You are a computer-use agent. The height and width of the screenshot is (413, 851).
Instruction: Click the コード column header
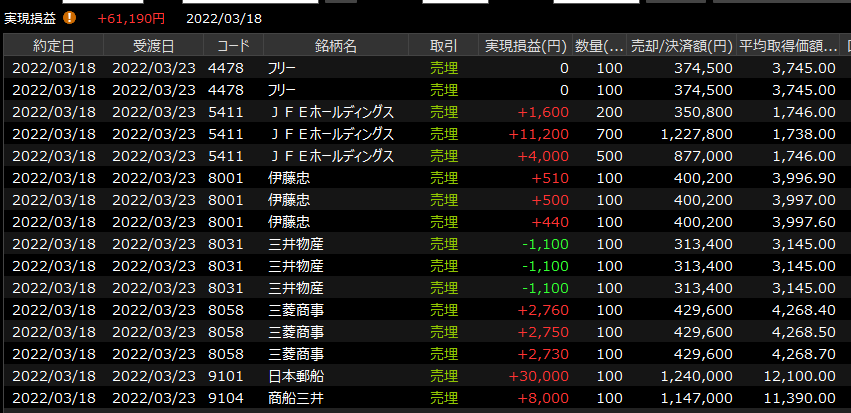[x=233, y=46]
